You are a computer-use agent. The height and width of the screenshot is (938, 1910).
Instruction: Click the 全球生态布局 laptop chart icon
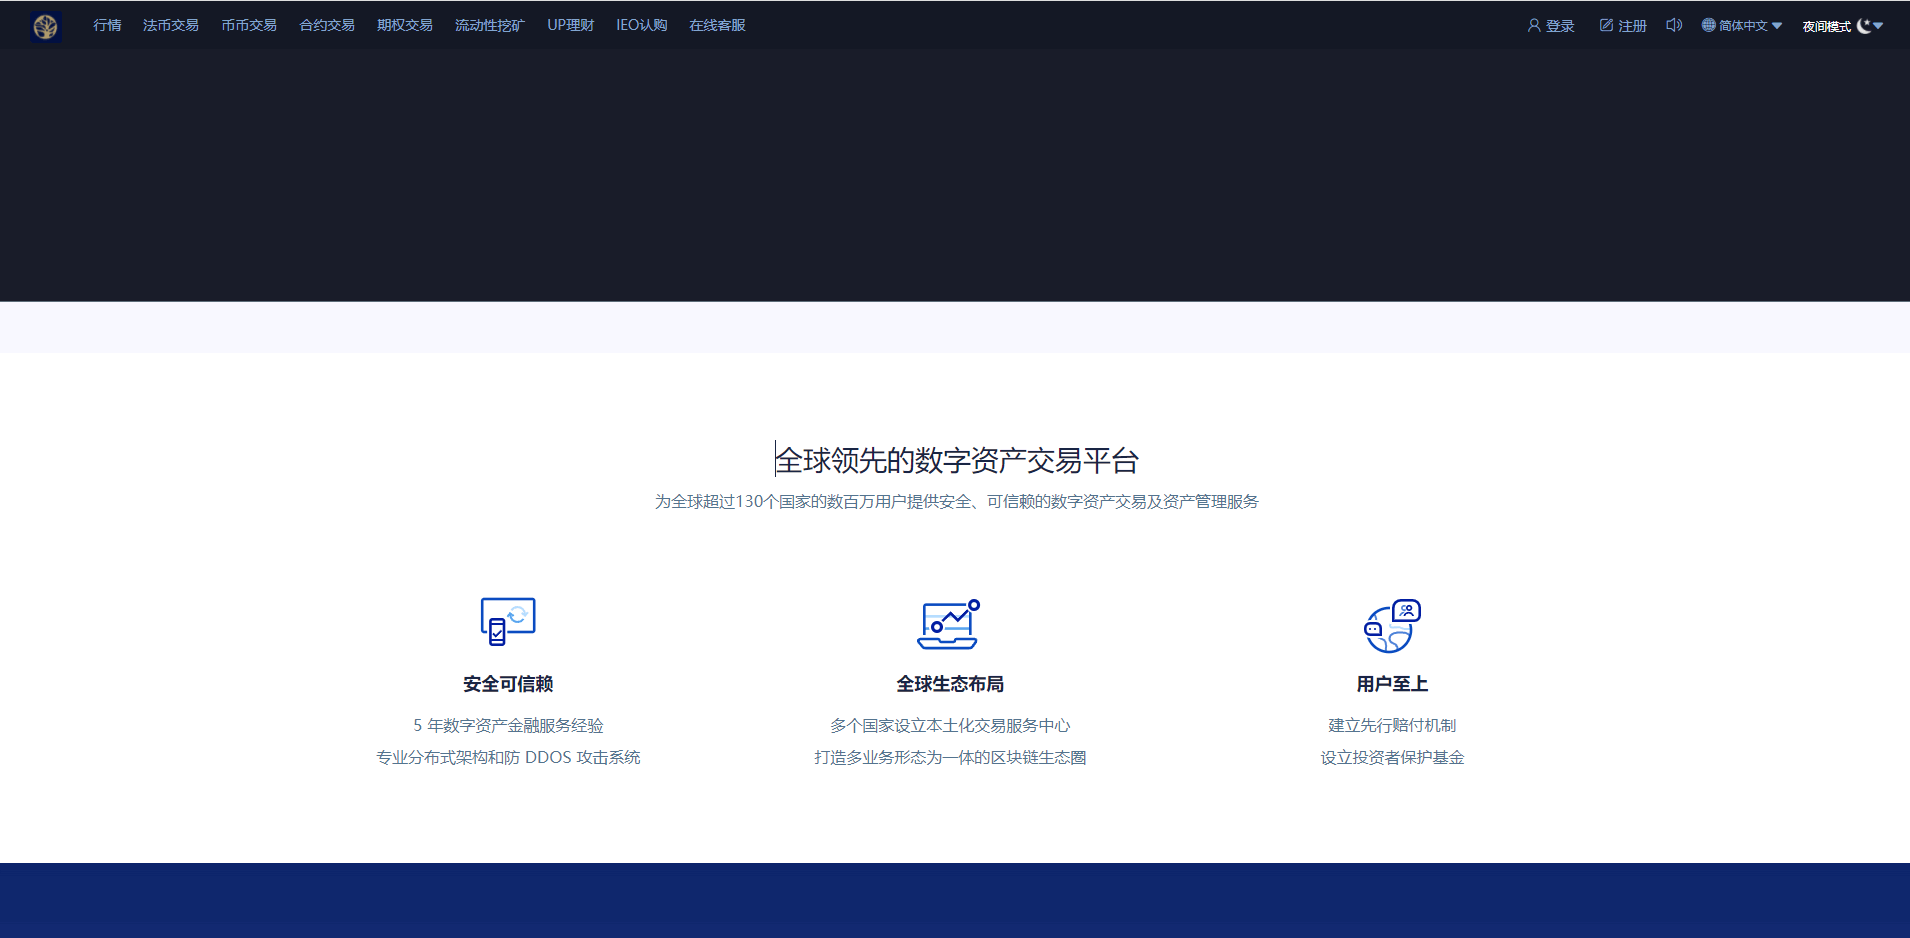click(948, 624)
